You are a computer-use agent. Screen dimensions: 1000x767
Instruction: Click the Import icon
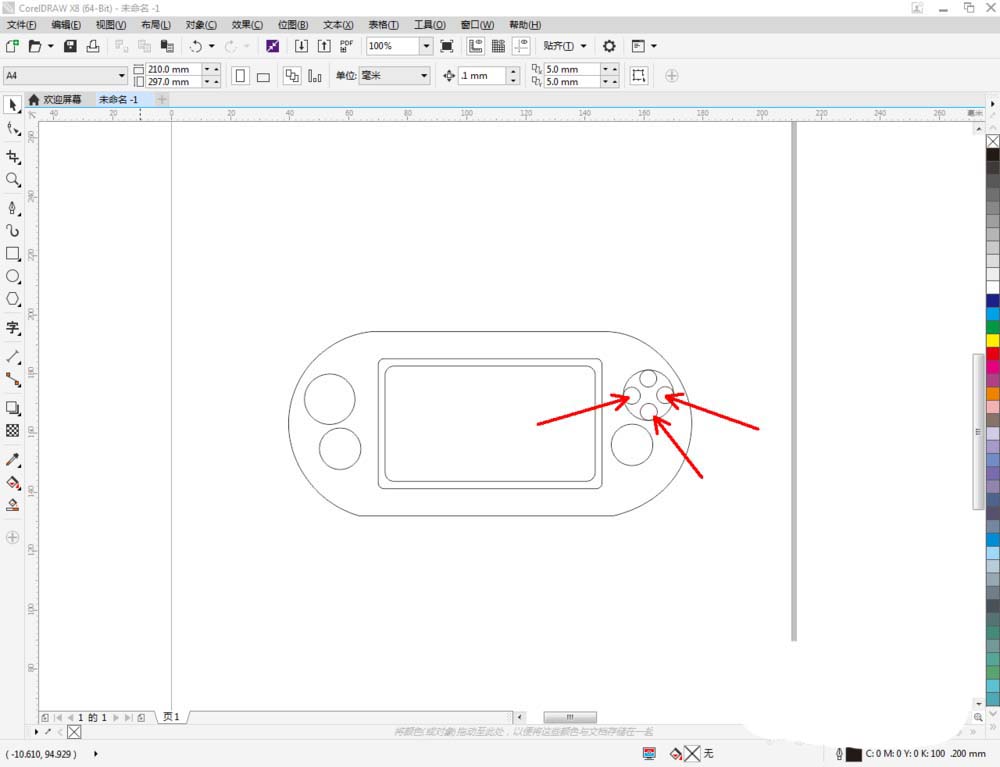coord(301,46)
